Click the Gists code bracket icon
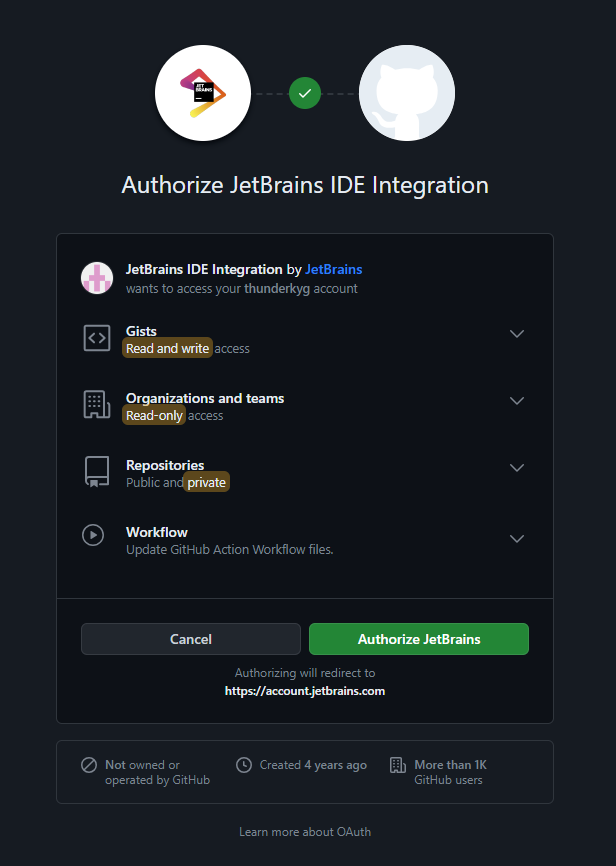 [97, 338]
